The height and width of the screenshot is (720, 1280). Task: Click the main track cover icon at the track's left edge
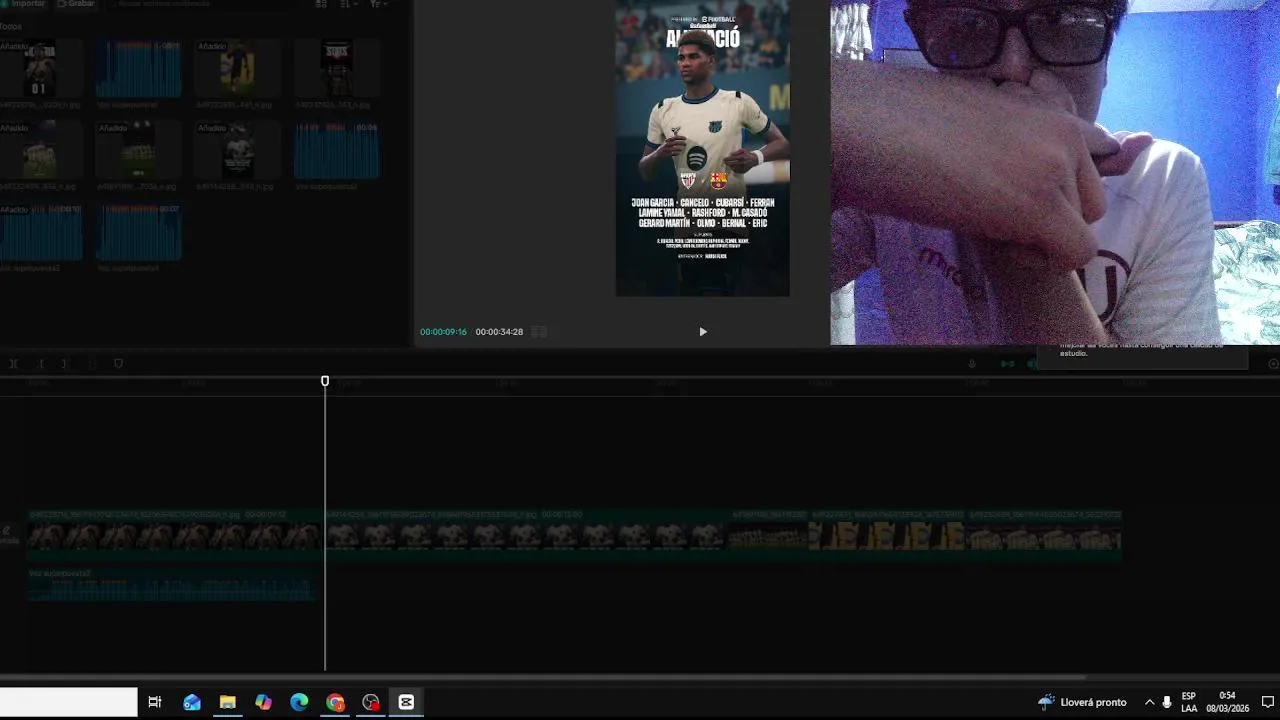tap(8, 536)
